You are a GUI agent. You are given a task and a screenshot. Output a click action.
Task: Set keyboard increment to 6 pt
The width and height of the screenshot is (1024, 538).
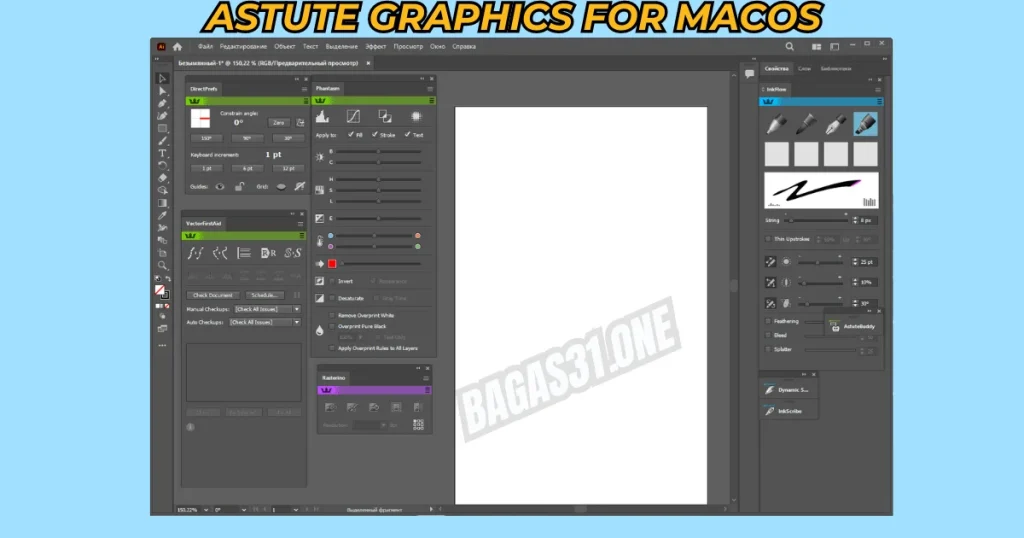coord(248,168)
